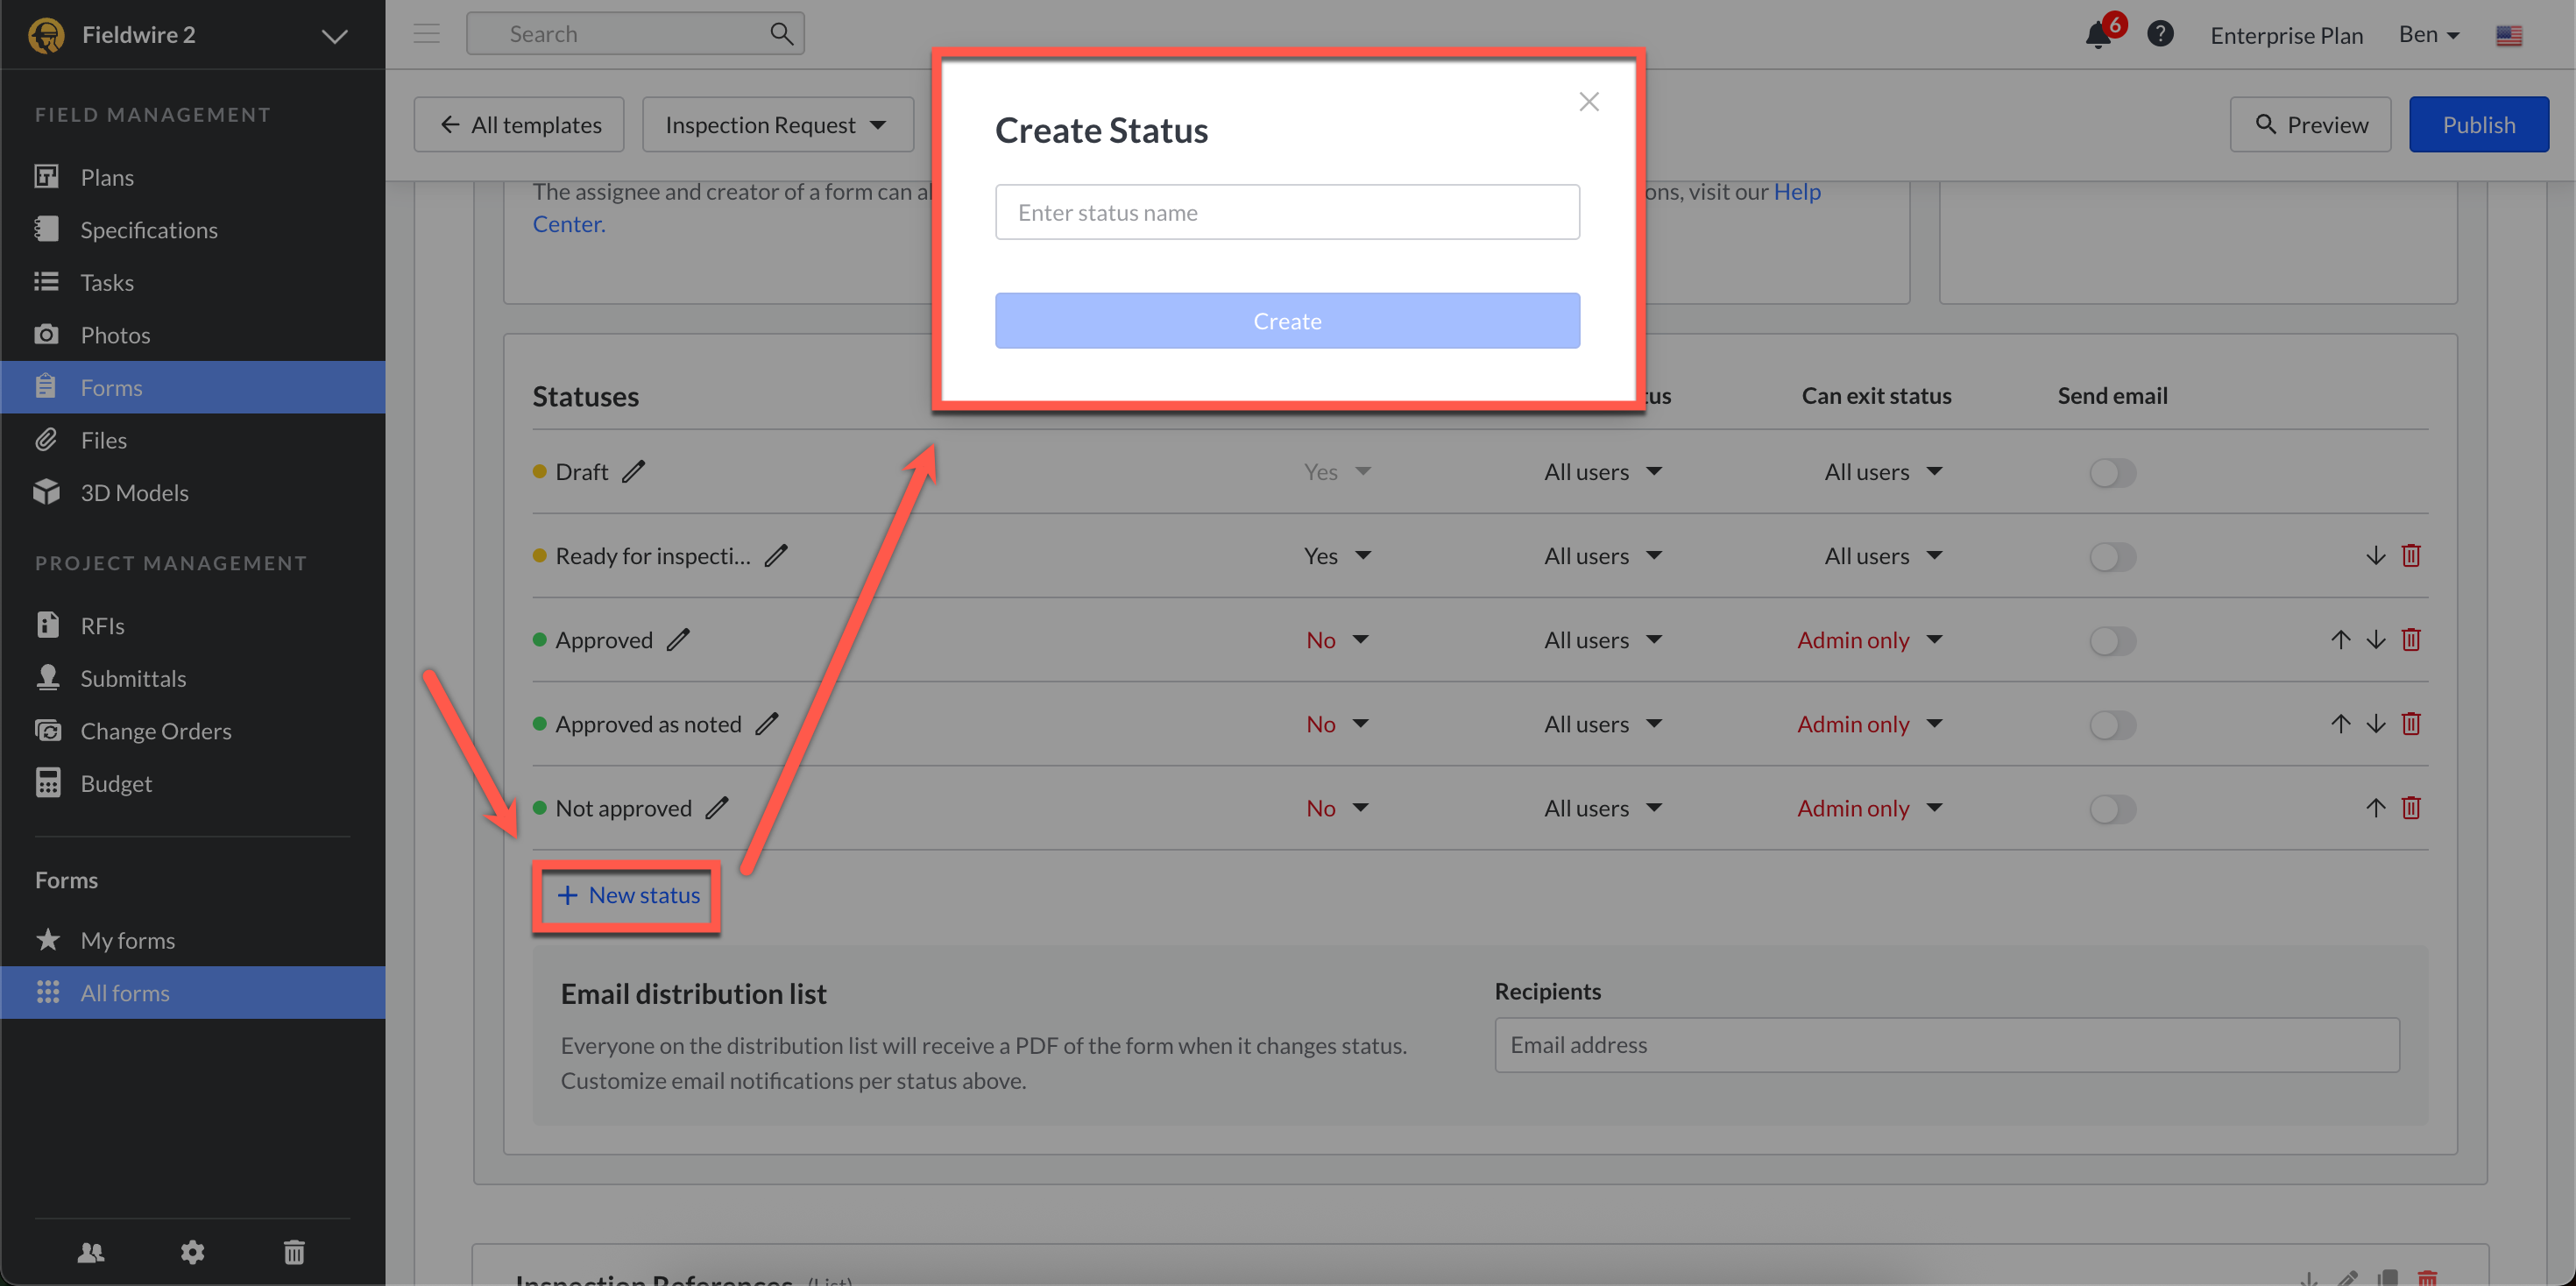Click the search magnifier icon
Image resolution: width=2576 pixels, height=1286 pixels.
coord(781,35)
